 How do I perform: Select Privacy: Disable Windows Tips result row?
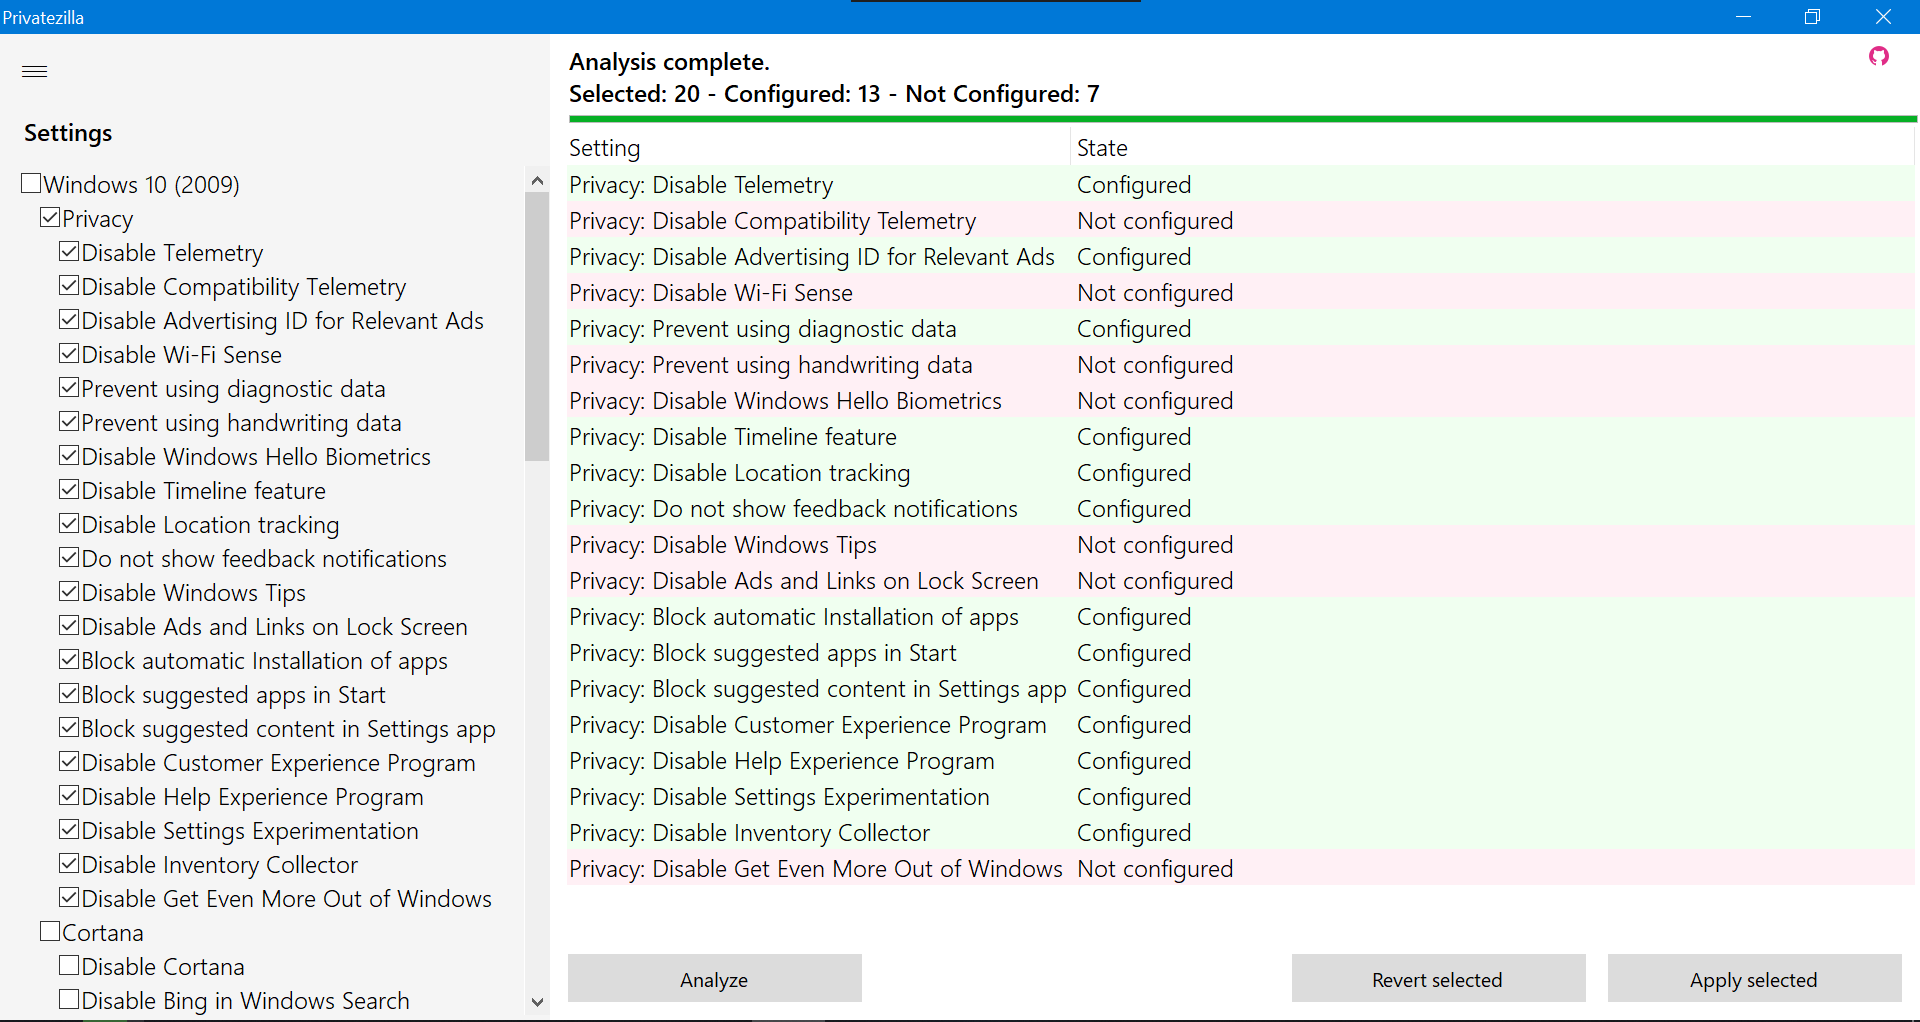tap(1241, 545)
